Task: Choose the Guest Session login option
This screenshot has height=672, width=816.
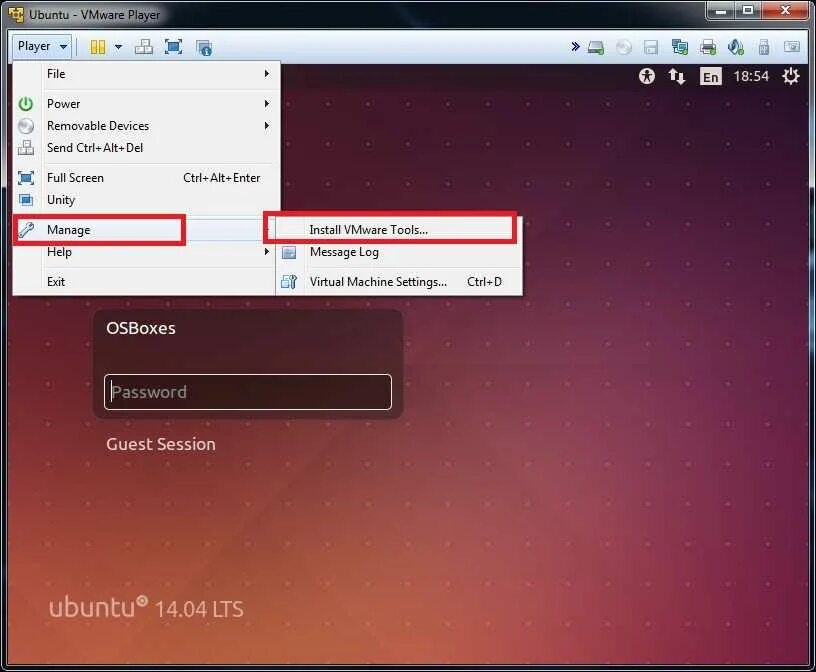Action: point(161,444)
